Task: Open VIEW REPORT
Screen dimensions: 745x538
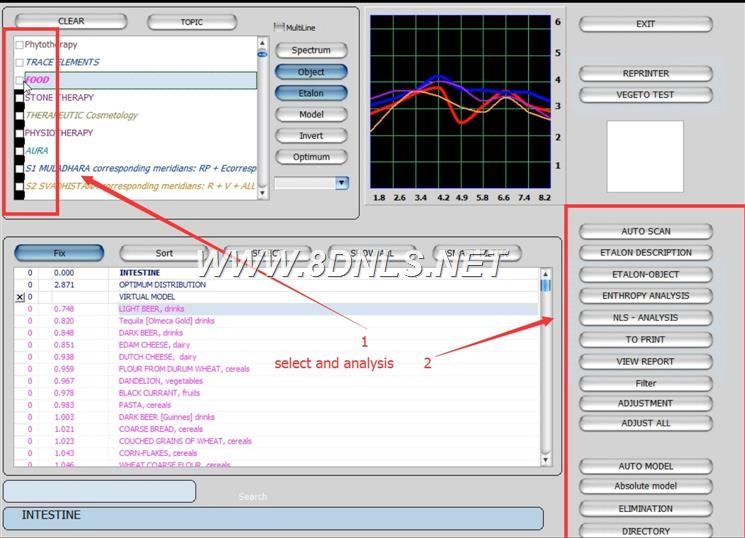Action: pos(645,361)
